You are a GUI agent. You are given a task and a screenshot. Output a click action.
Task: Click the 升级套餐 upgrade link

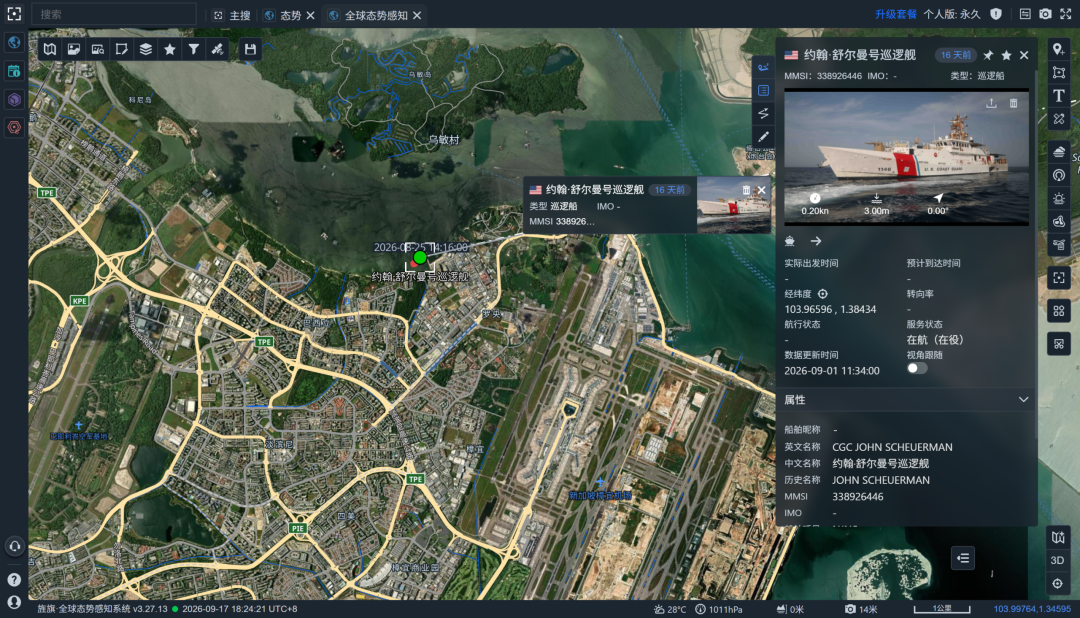895,14
